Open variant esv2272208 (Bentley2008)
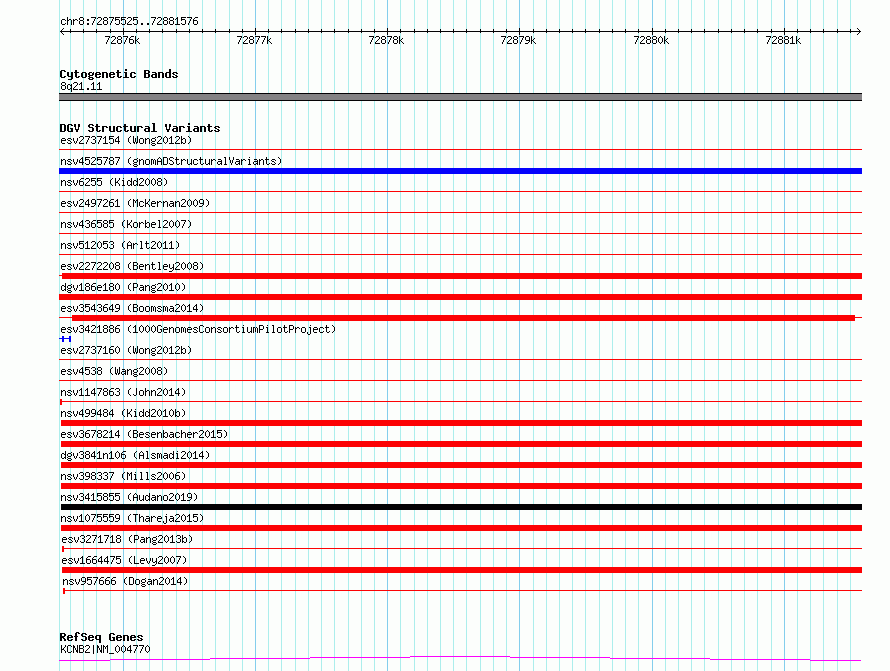 click(x=132, y=266)
